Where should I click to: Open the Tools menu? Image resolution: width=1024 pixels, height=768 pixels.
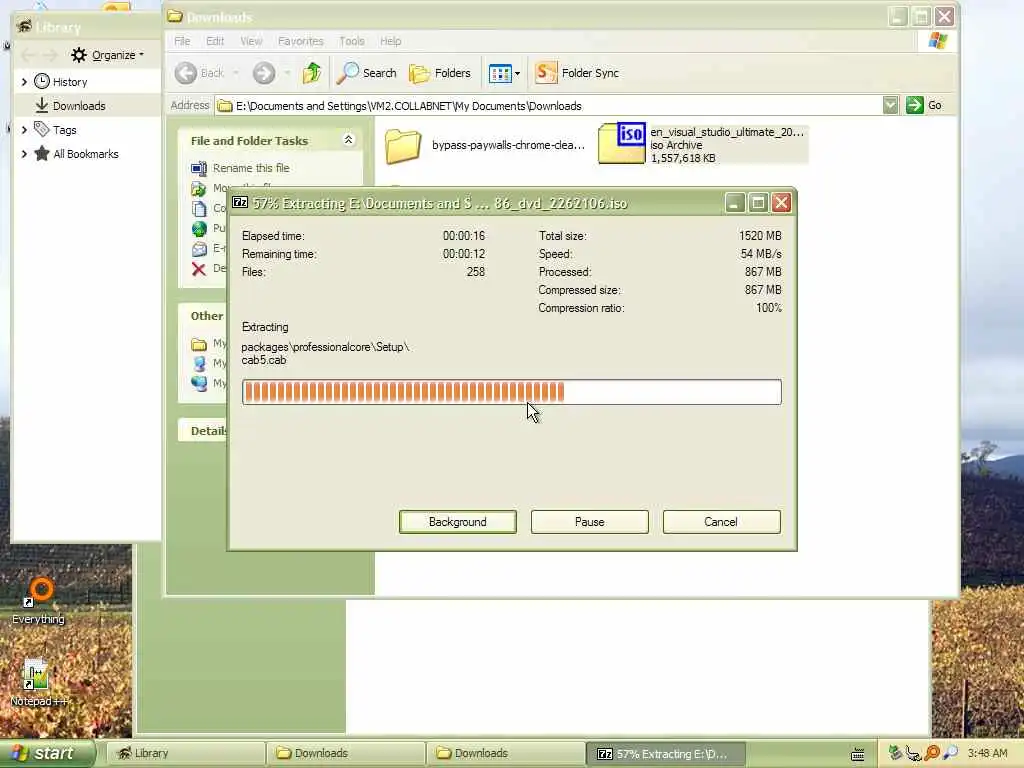point(351,41)
